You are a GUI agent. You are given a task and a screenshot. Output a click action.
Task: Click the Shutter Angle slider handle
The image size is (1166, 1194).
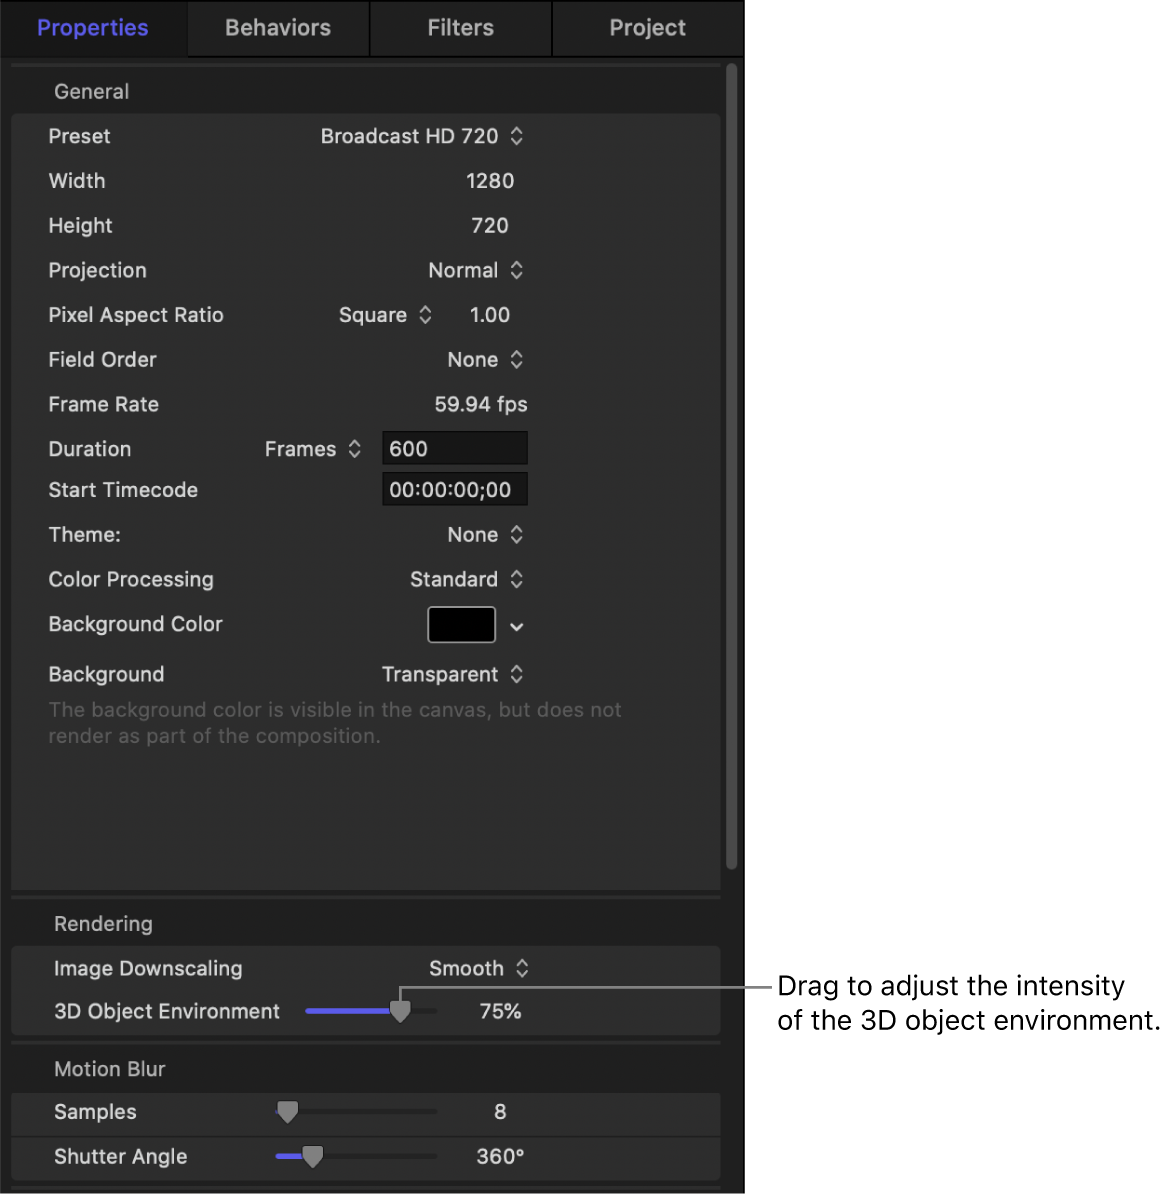[314, 1156]
